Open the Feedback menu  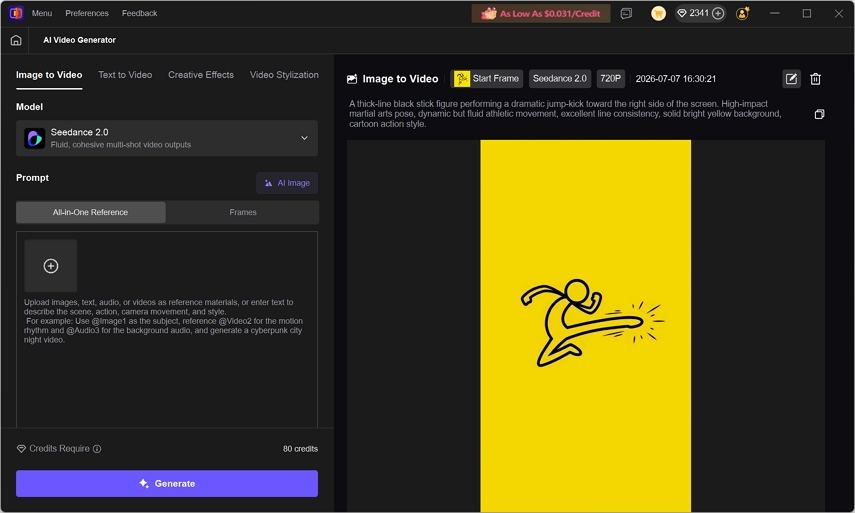click(139, 13)
